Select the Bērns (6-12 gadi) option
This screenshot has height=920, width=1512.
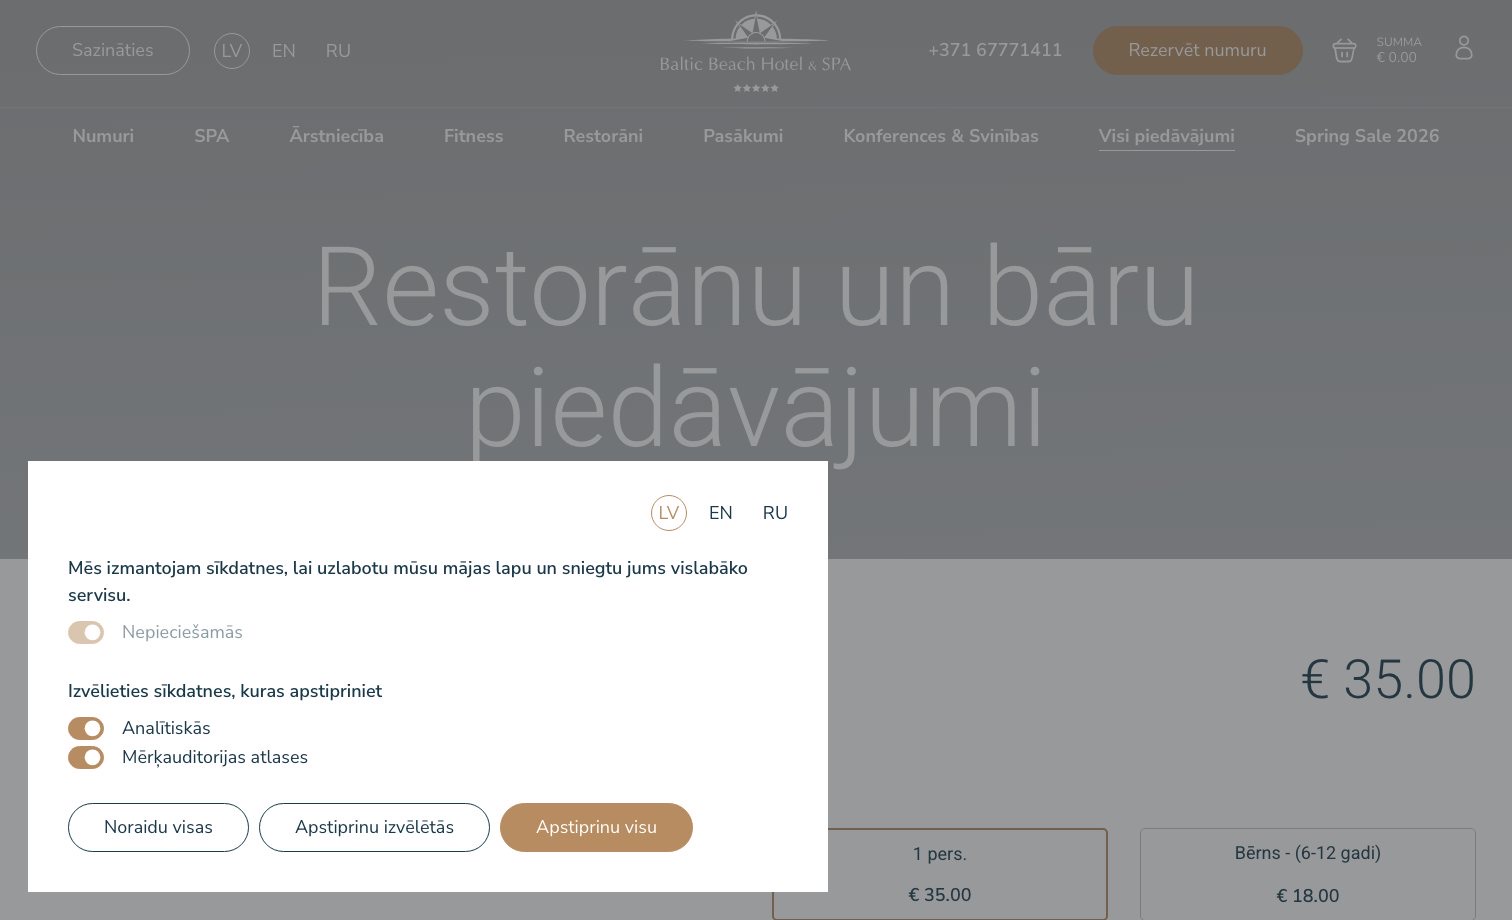coord(1307,873)
